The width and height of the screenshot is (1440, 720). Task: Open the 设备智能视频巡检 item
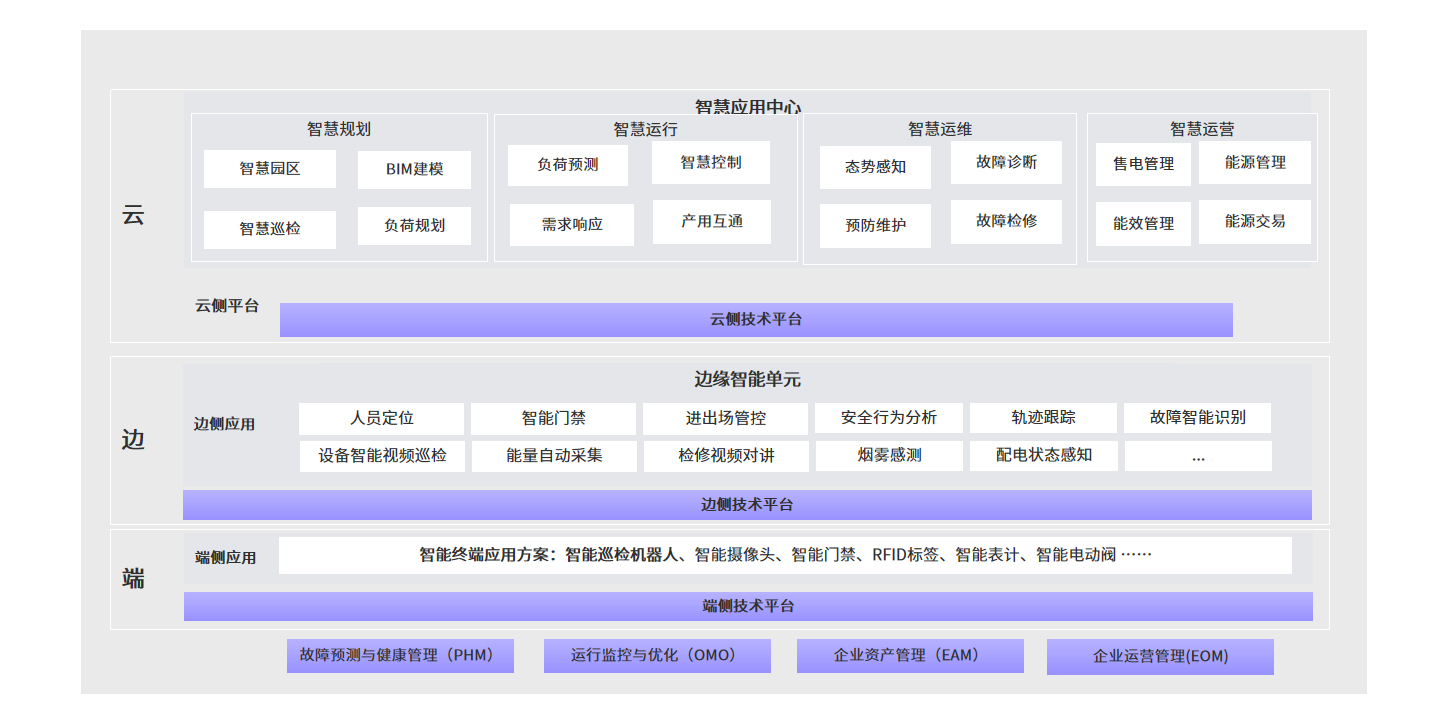tap(382, 456)
